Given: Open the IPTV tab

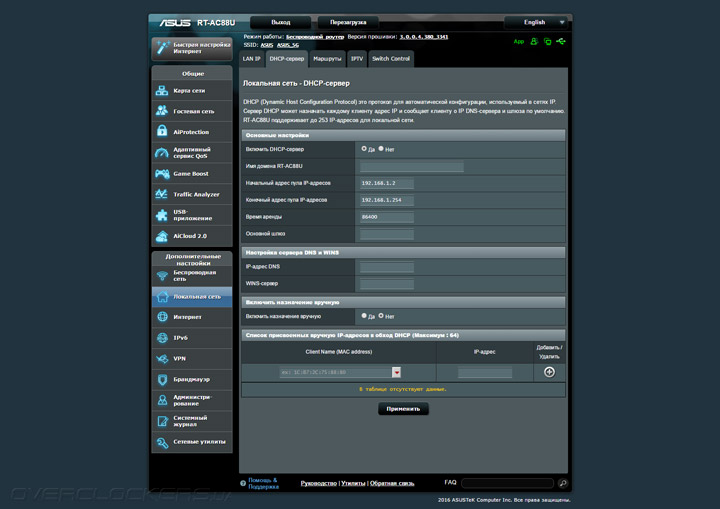Looking at the screenshot, I should [x=357, y=59].
